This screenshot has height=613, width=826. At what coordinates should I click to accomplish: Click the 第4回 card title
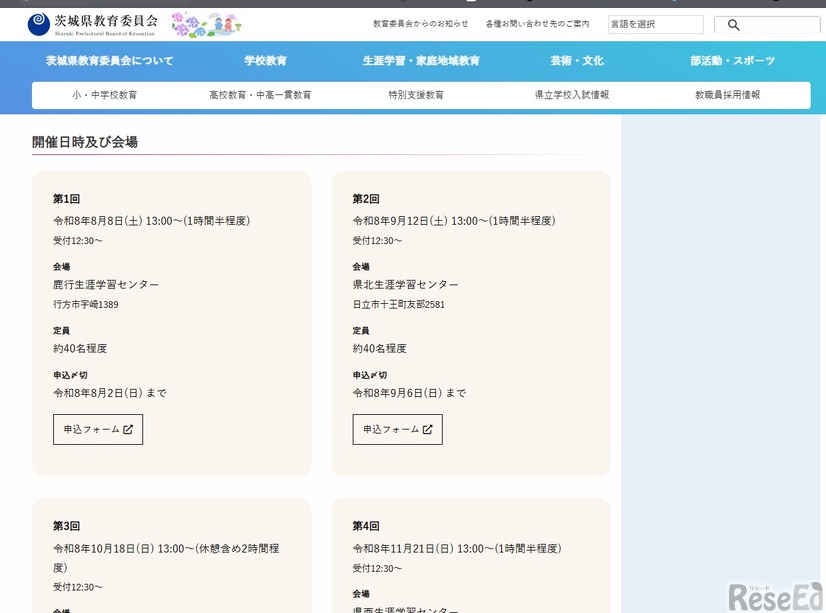coord(366,526)
